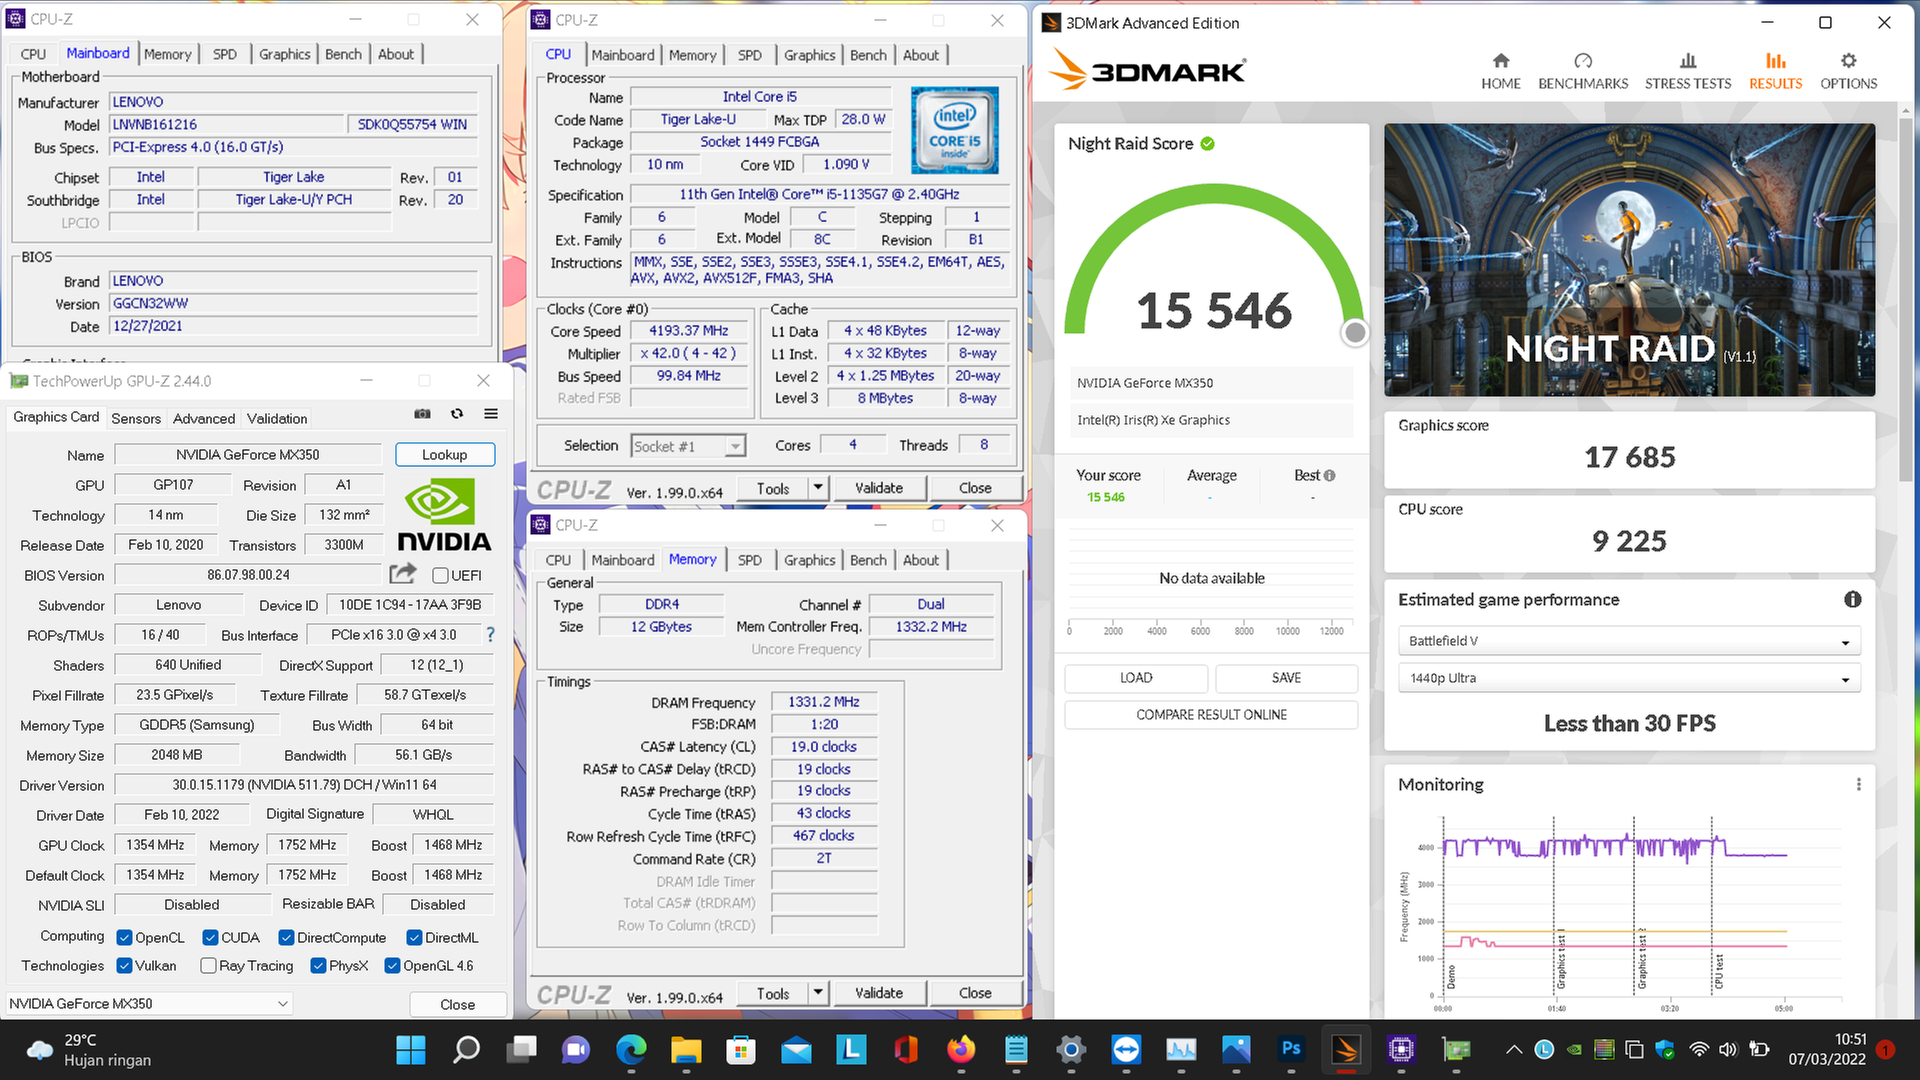Show hidden system tray icons chevron
The height and width of the screenshot is (1080, 1920).
pos(1514,1050)
